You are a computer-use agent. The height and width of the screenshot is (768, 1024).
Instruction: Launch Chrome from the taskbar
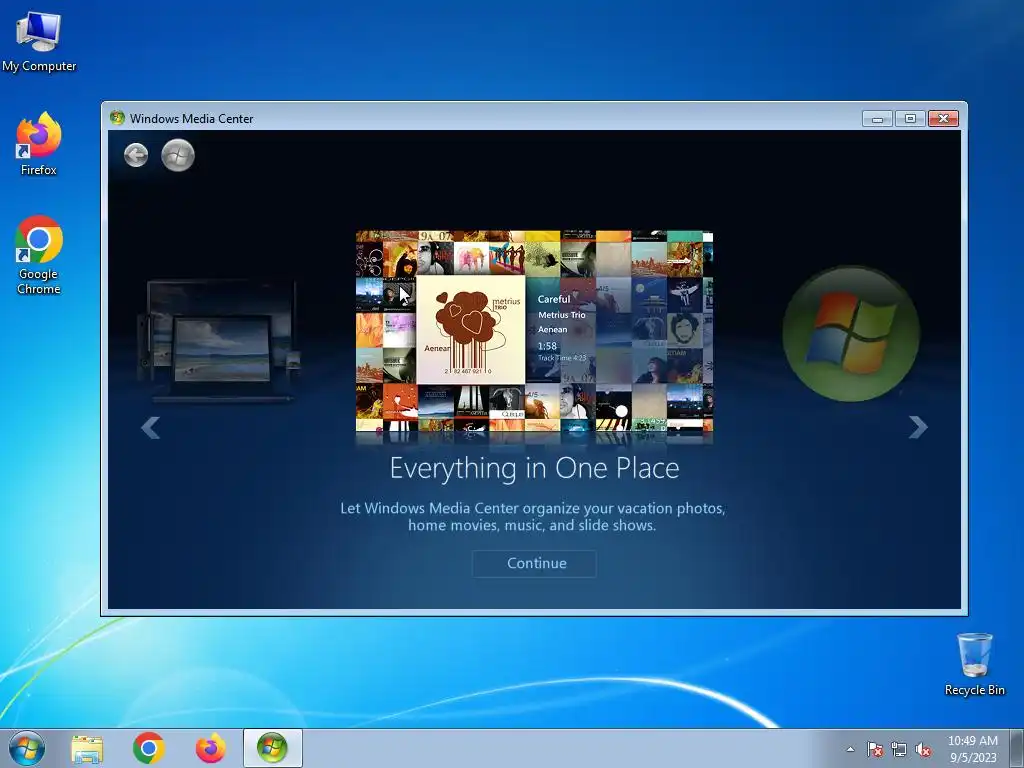(x=148, y=748)
